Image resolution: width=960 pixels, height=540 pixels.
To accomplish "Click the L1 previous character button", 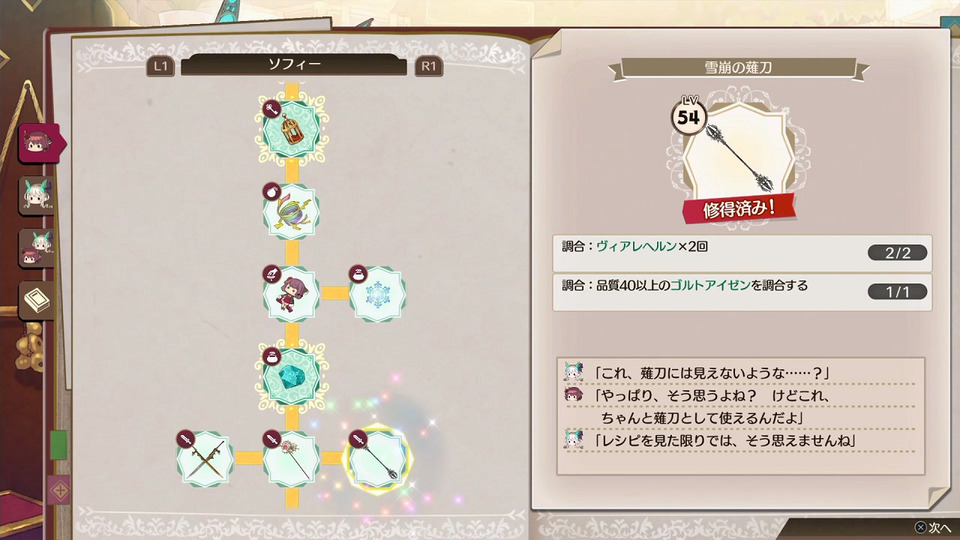I will [x=160, y=66].
